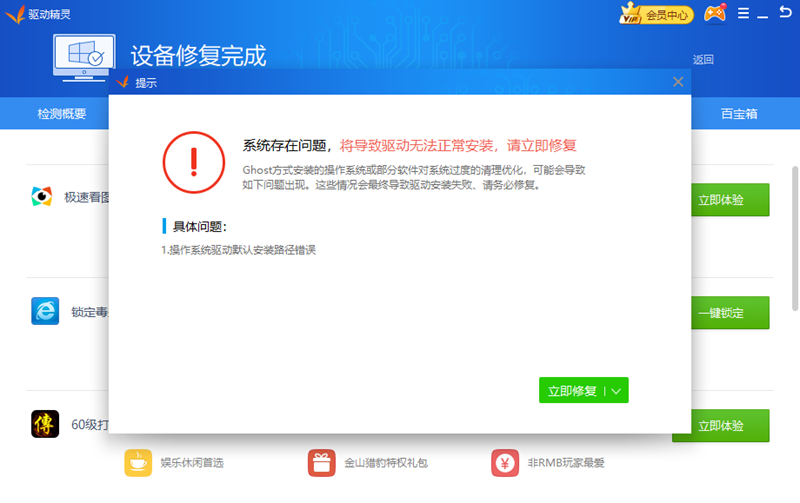800x503 pixels.
Task: Close the 提示 dialog
Action: [678, 82]
